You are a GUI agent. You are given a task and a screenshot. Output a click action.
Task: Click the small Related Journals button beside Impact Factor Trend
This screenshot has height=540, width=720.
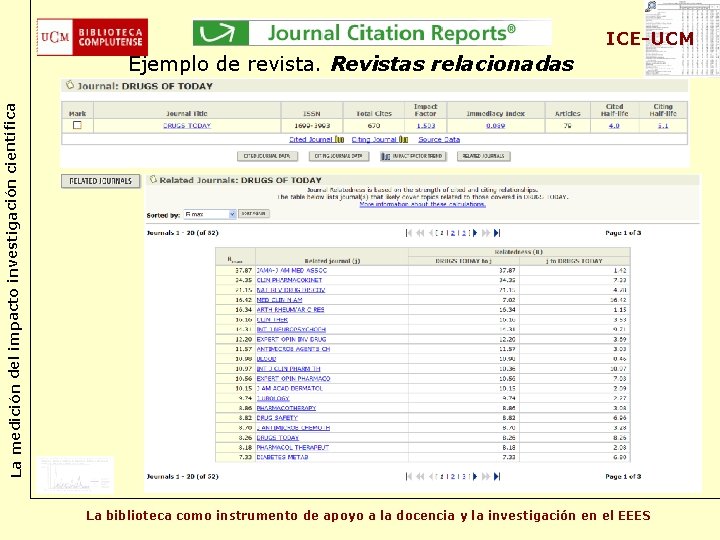click(484, 156)
